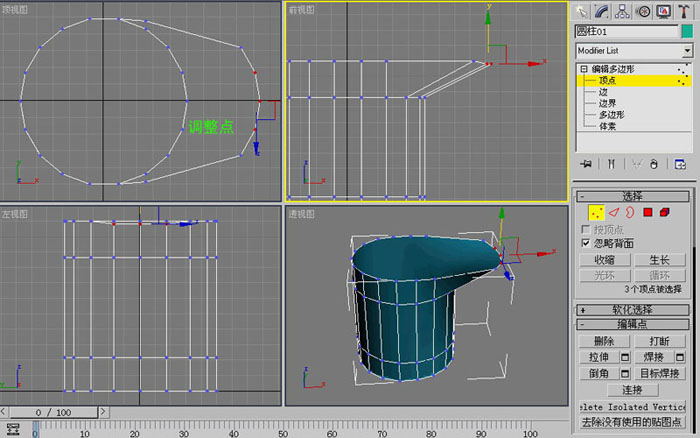Screen dimensions: 700x438
Task: Select 体素 sub-object in modifier stack
Action: coord(607,126)
